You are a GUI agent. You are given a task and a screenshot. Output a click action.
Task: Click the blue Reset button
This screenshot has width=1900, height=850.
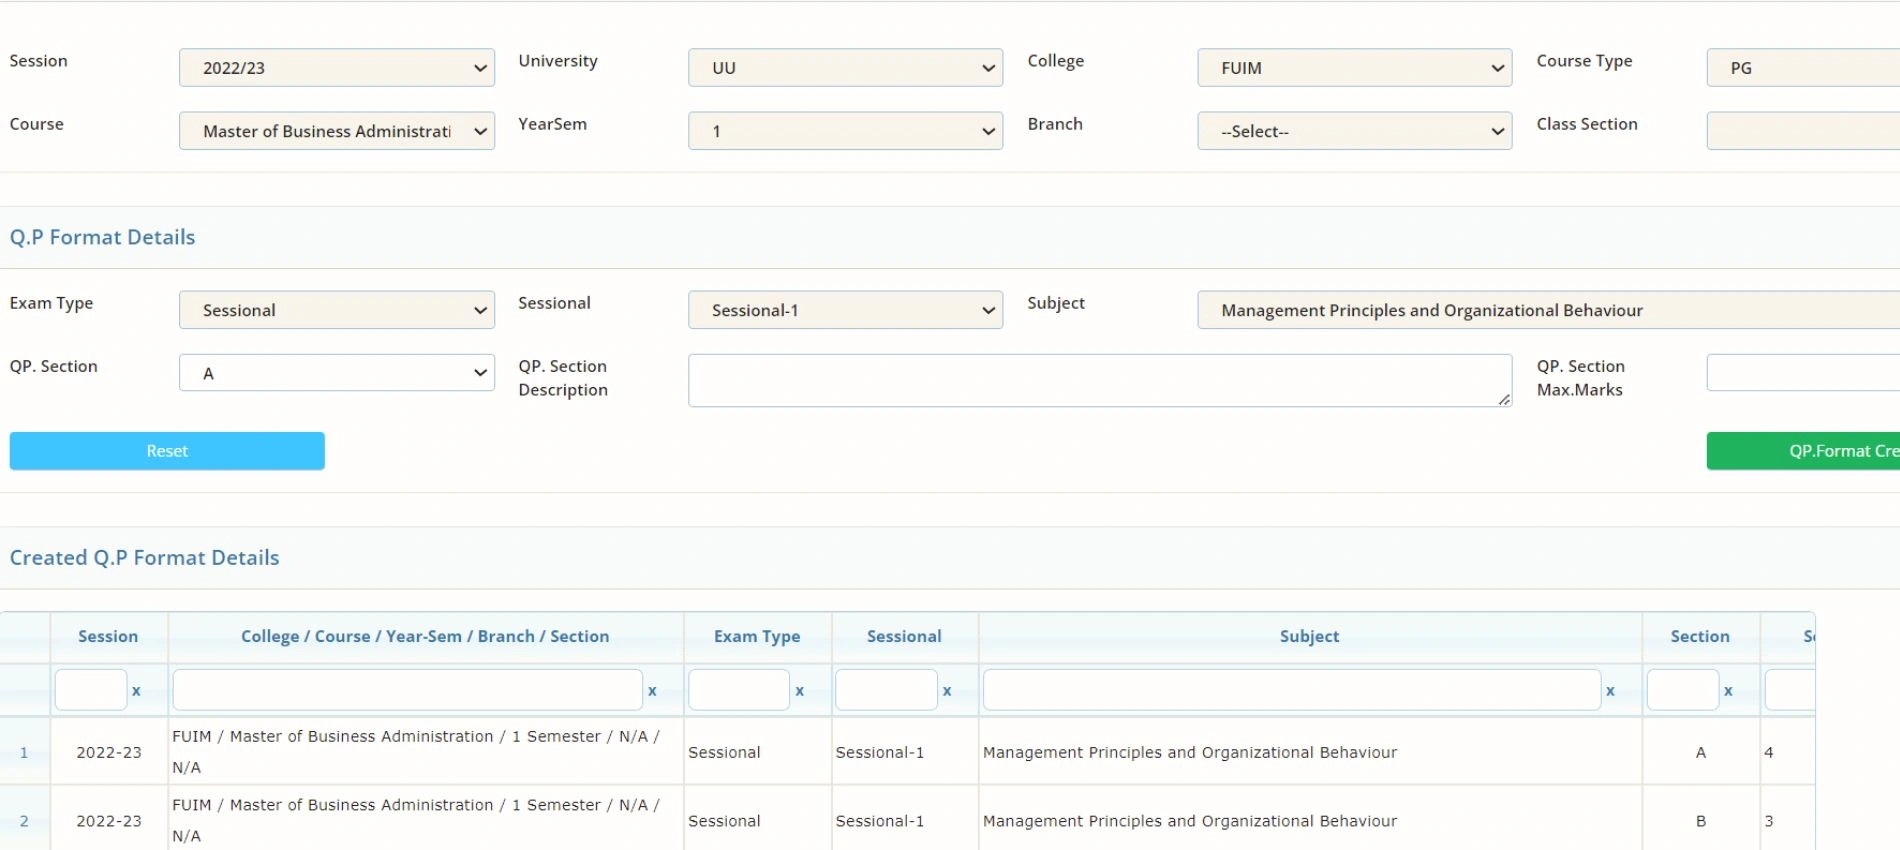pos(167,451)
